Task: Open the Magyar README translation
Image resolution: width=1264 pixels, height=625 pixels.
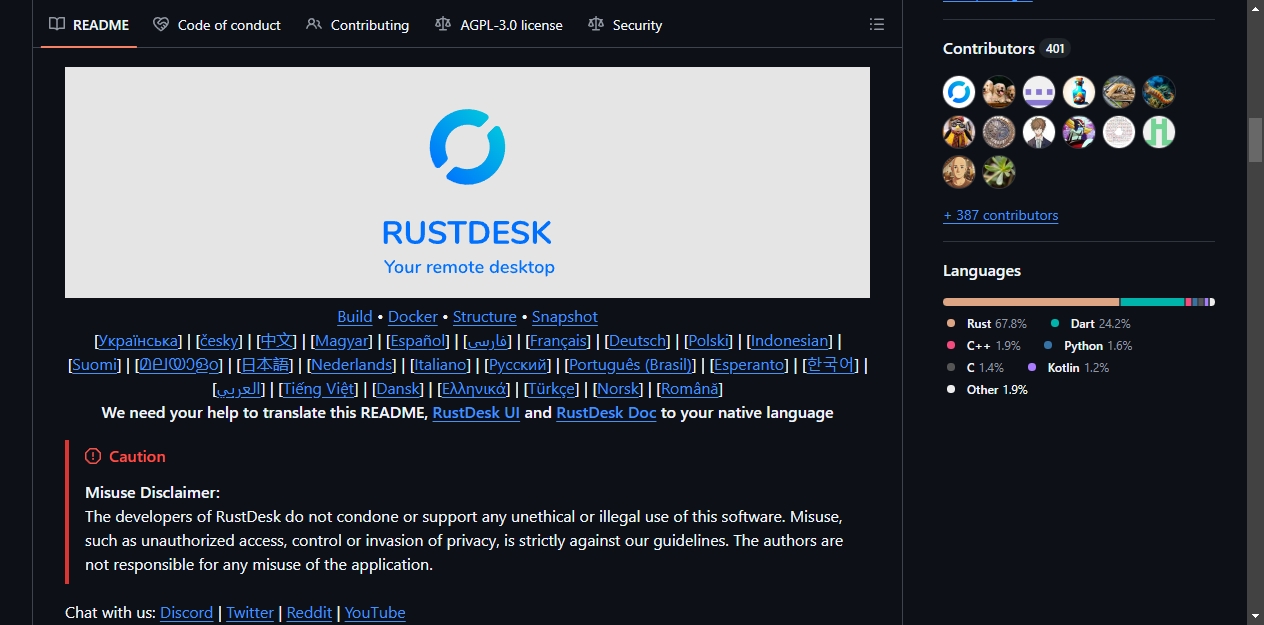Action: tap(342, 340)
